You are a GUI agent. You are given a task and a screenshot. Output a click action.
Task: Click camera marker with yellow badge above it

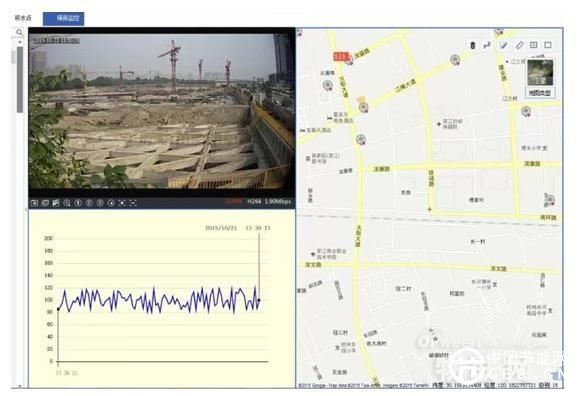click(363, 108)
